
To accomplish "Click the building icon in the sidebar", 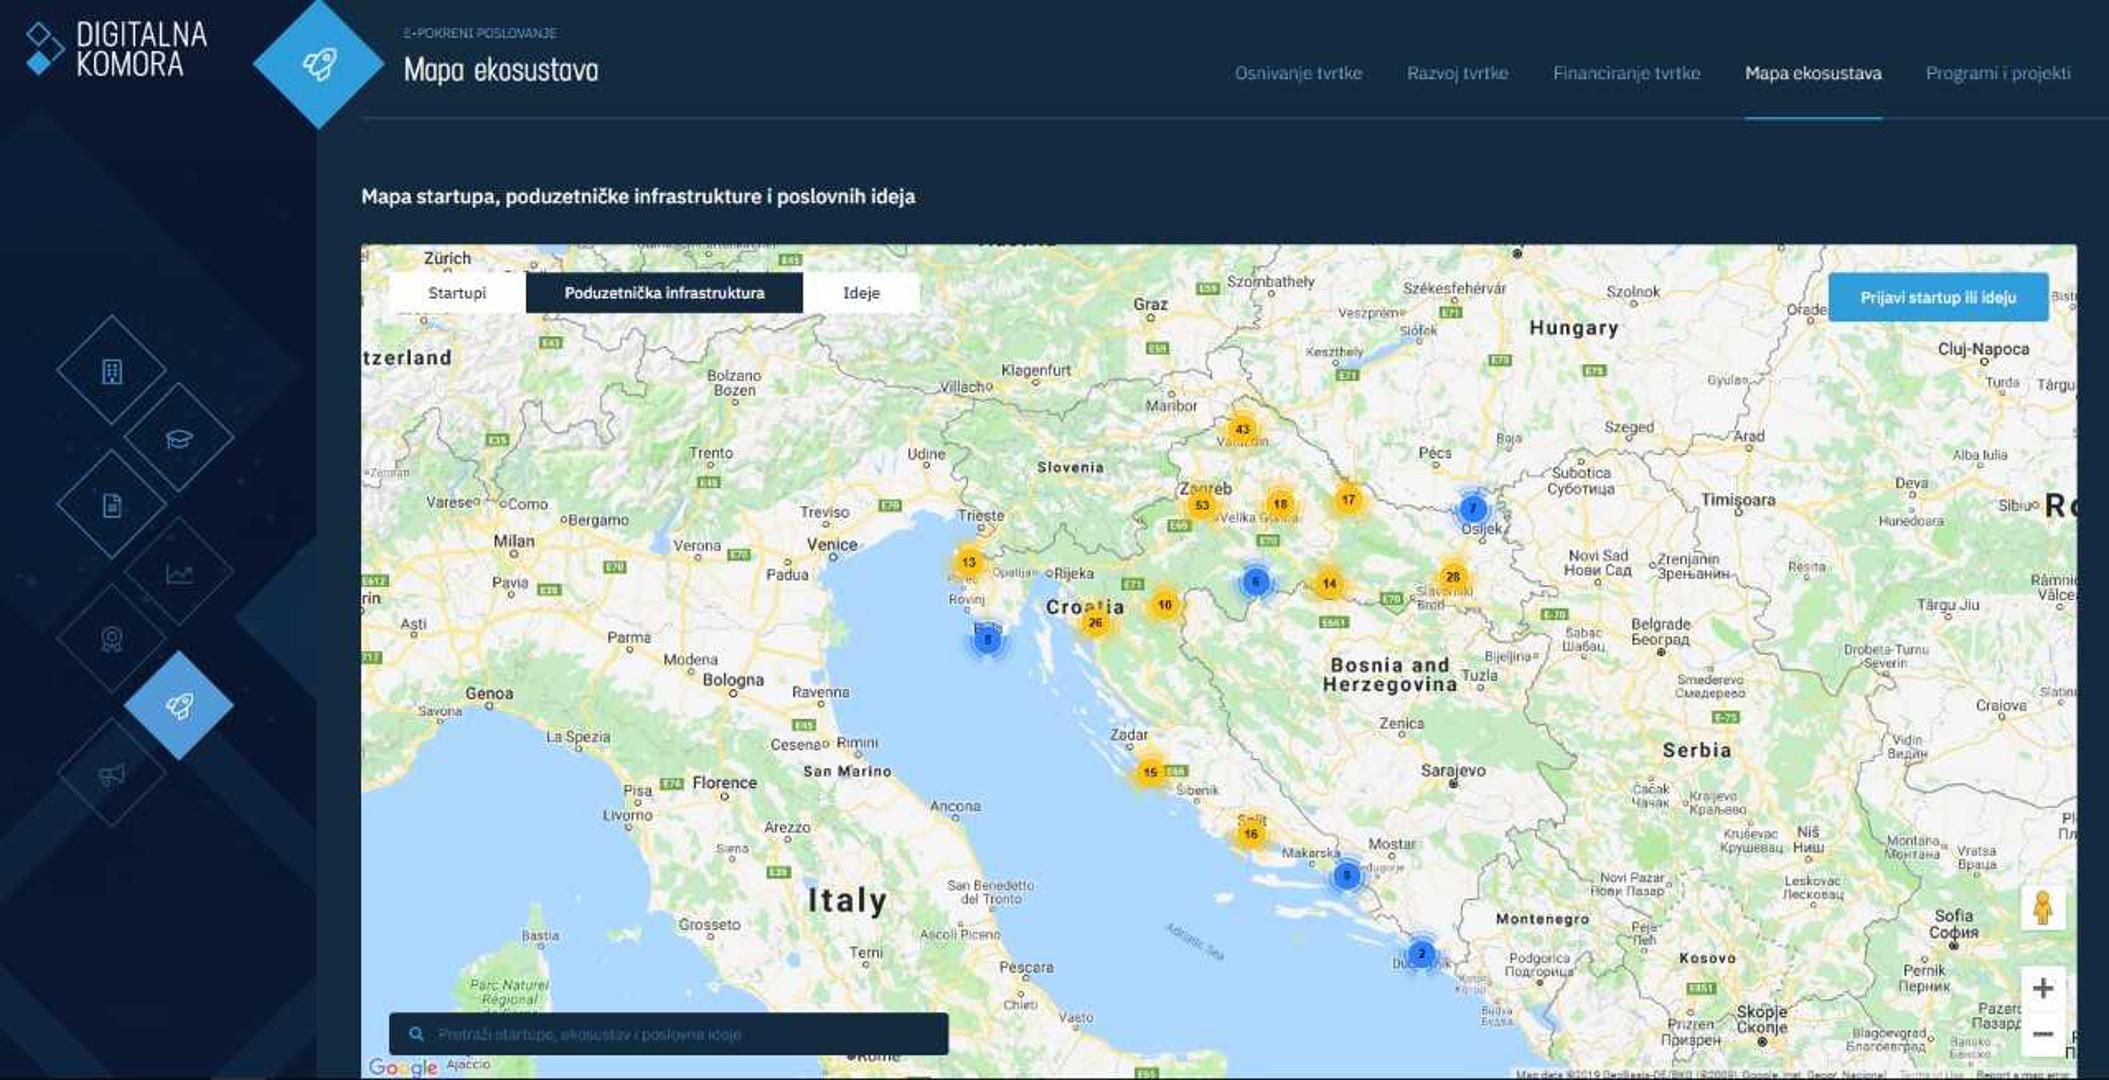I will tap(112, 371).
